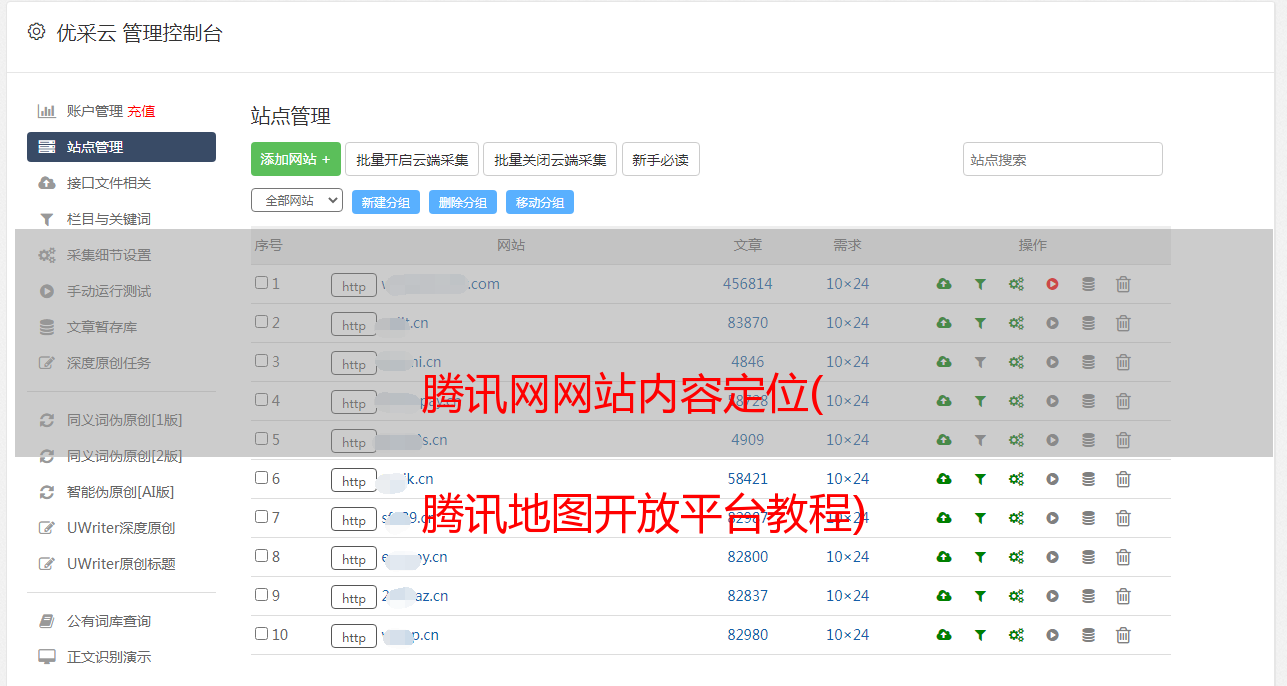Open the 新手必读 guide button
The height and width of the screenshot is (686, 1287).
tap(660, 159)
